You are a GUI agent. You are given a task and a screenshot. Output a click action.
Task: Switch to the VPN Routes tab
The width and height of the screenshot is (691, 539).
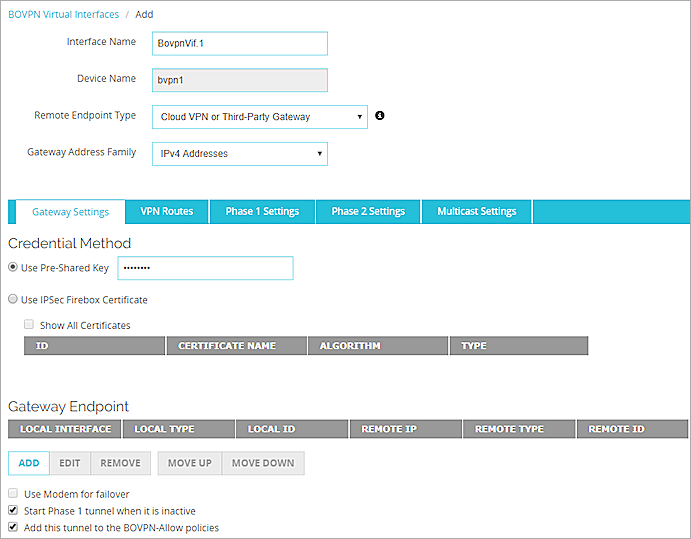166,212
